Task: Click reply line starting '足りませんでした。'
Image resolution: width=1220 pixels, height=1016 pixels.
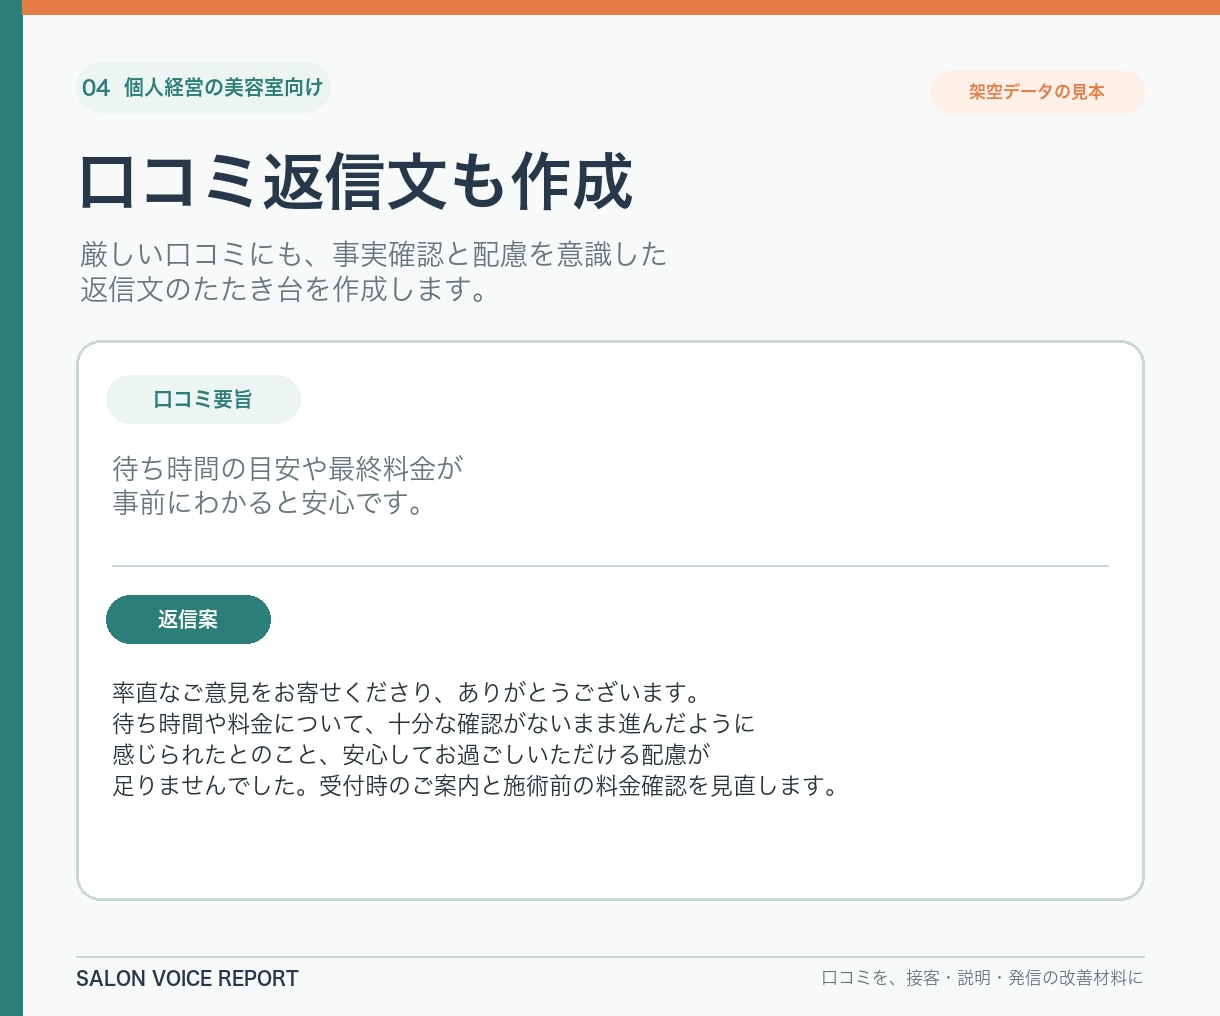Action: (x=475, y=785)
